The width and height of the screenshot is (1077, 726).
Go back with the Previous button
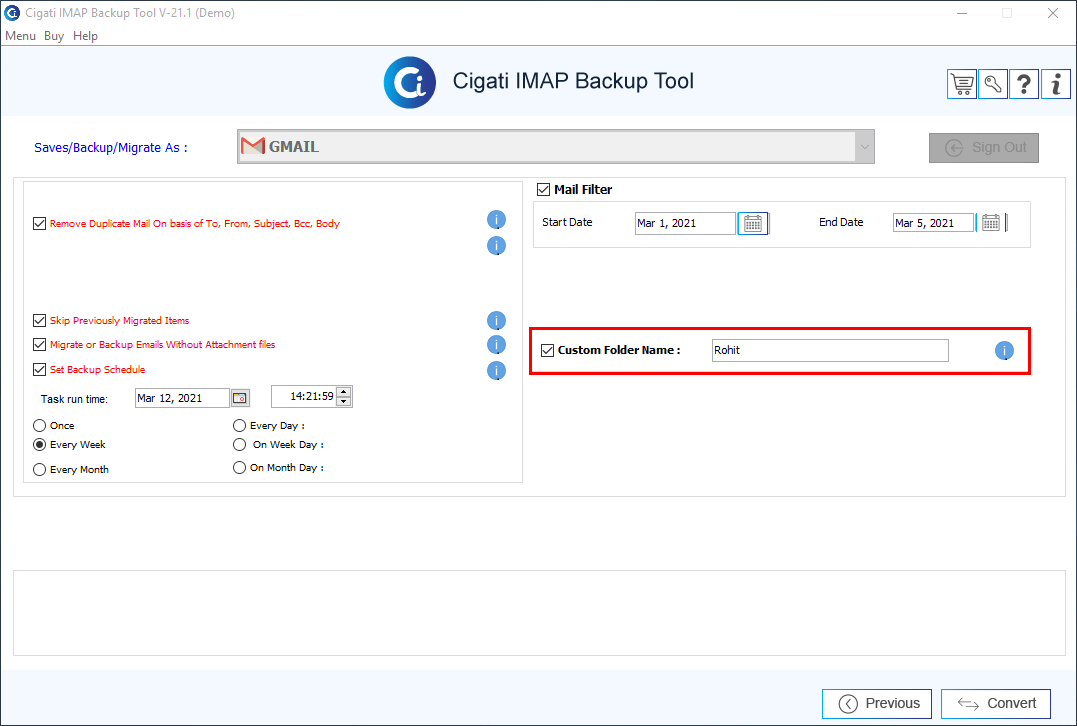877,703
